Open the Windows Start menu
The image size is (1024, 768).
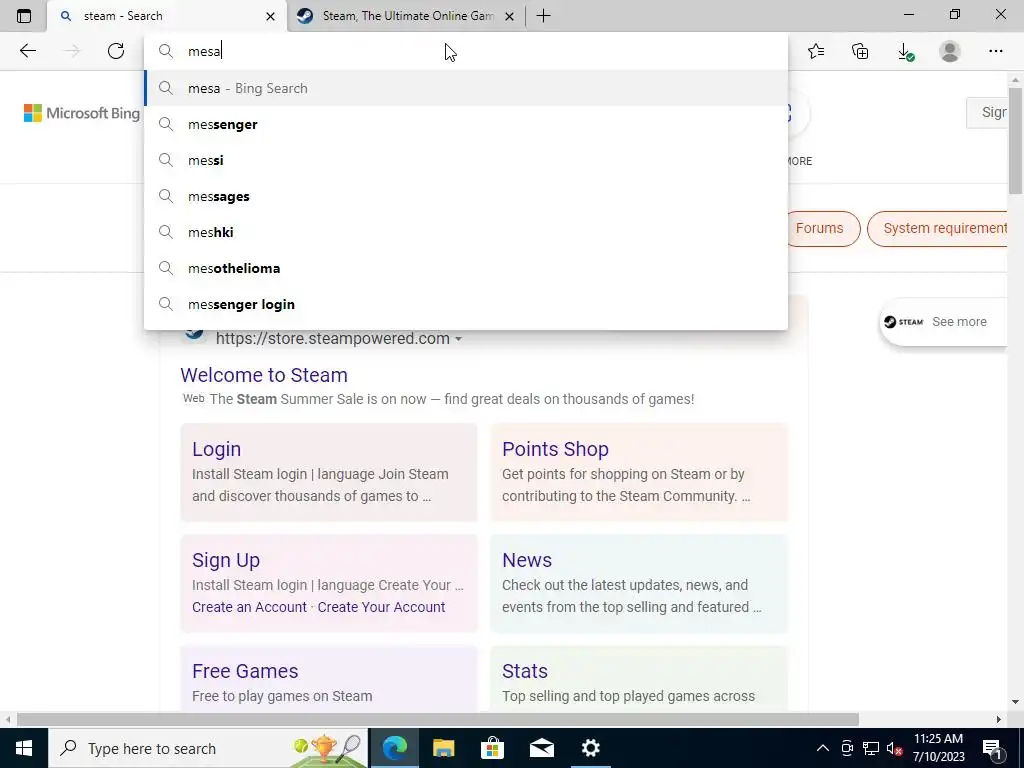click(24, 748)
